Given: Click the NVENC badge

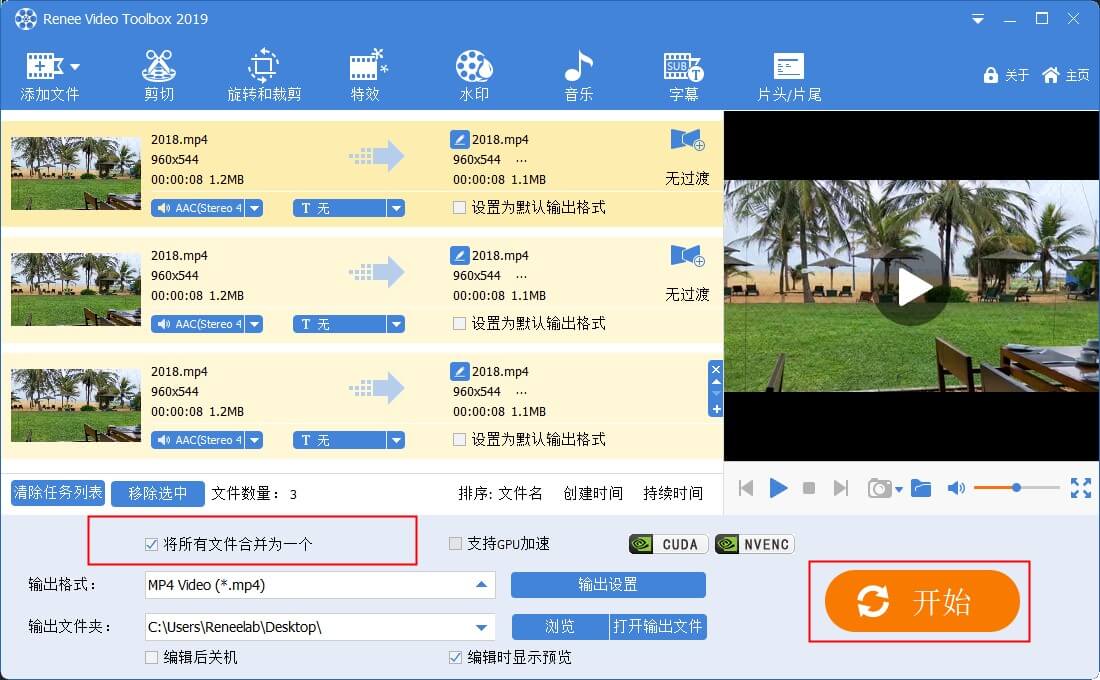Looking at the screenshot, I should coord(755,544).
